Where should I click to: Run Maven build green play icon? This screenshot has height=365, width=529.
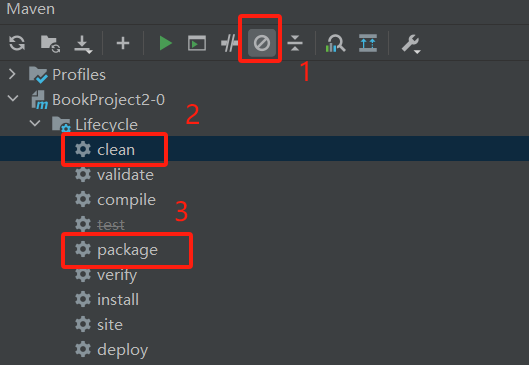pyautogui.click(x=165, y=43)
